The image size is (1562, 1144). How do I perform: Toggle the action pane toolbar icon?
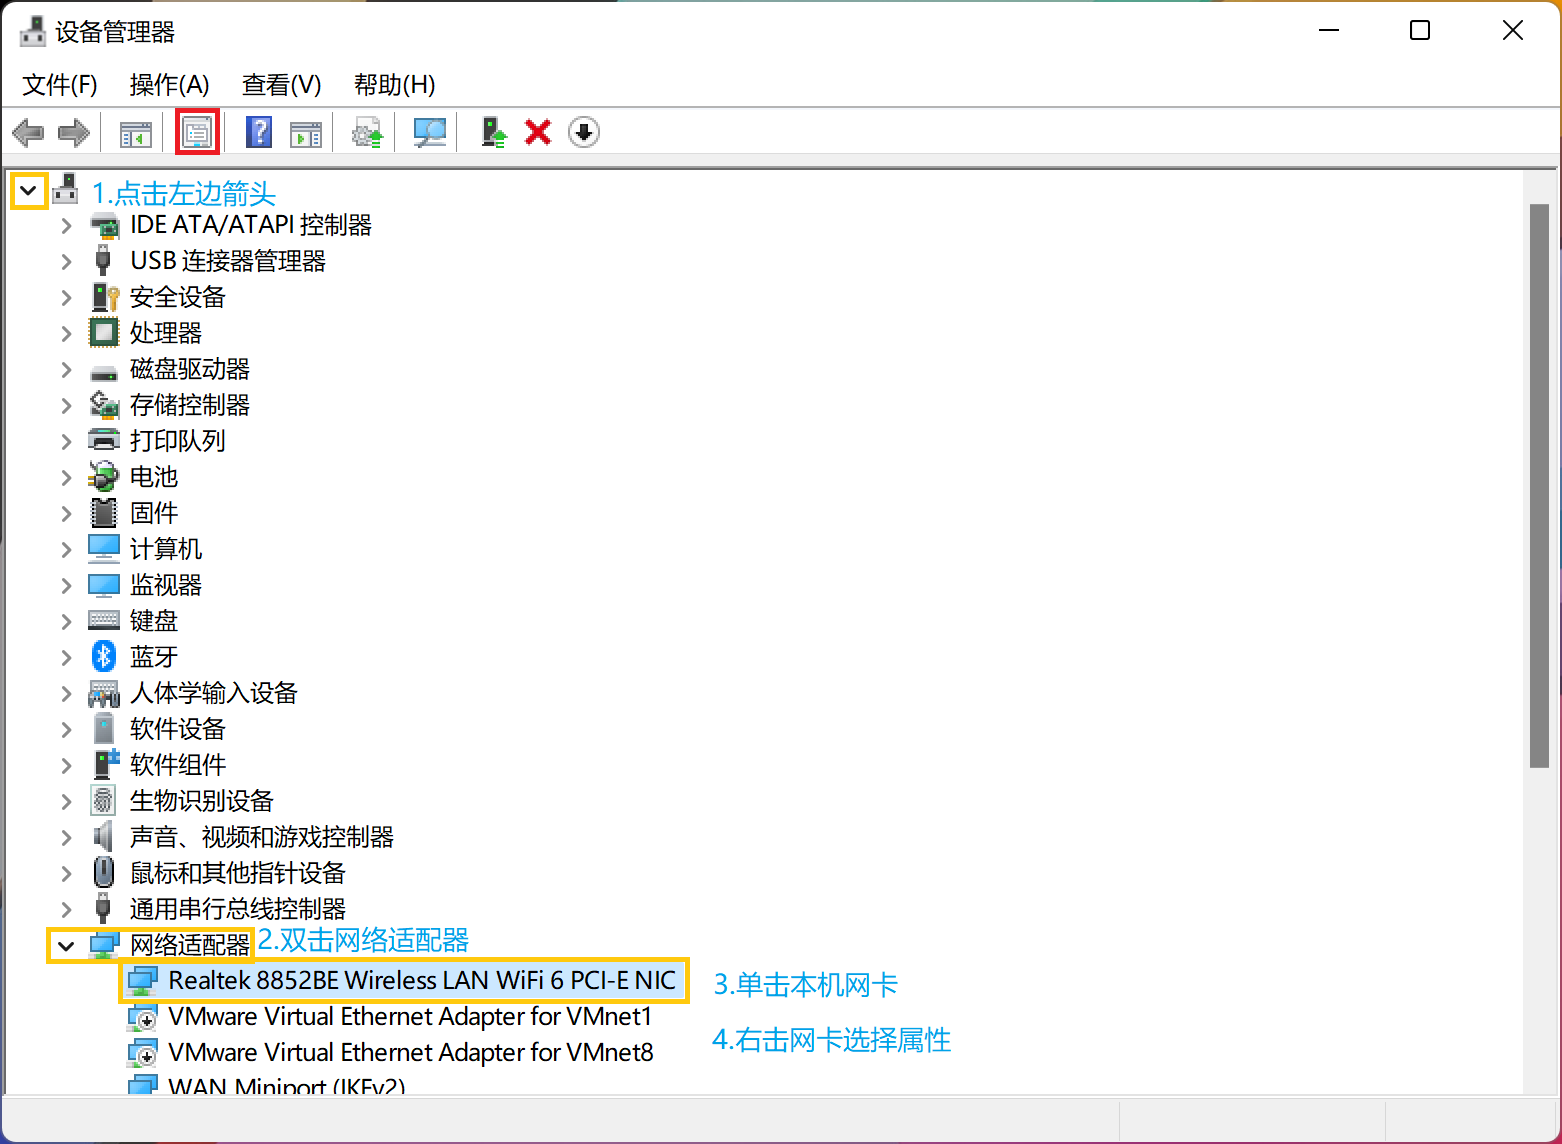pos(306,133)
